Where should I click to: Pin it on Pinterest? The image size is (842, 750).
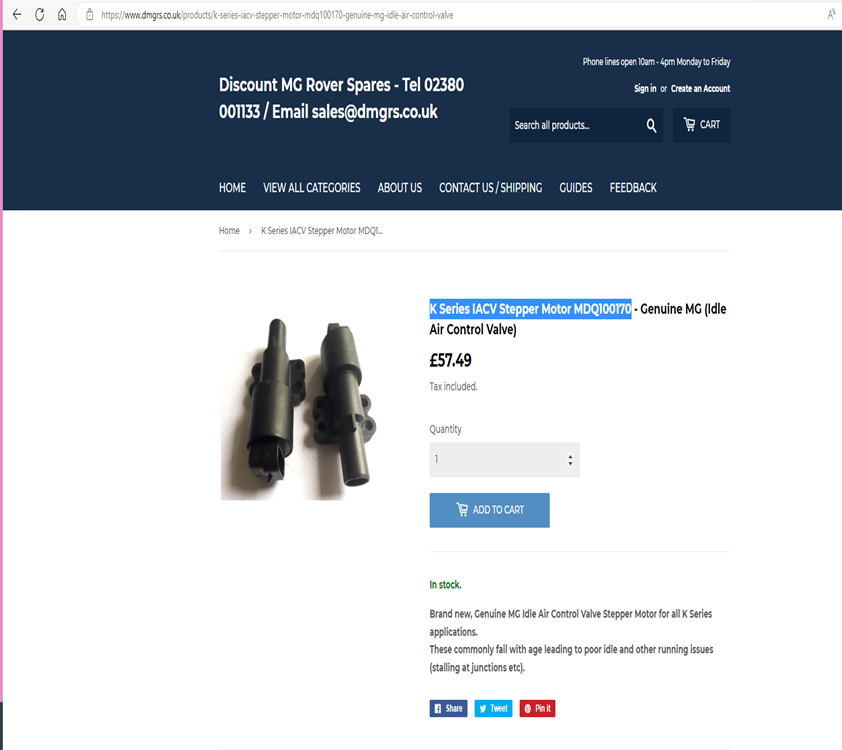click(x=537, y=708)
